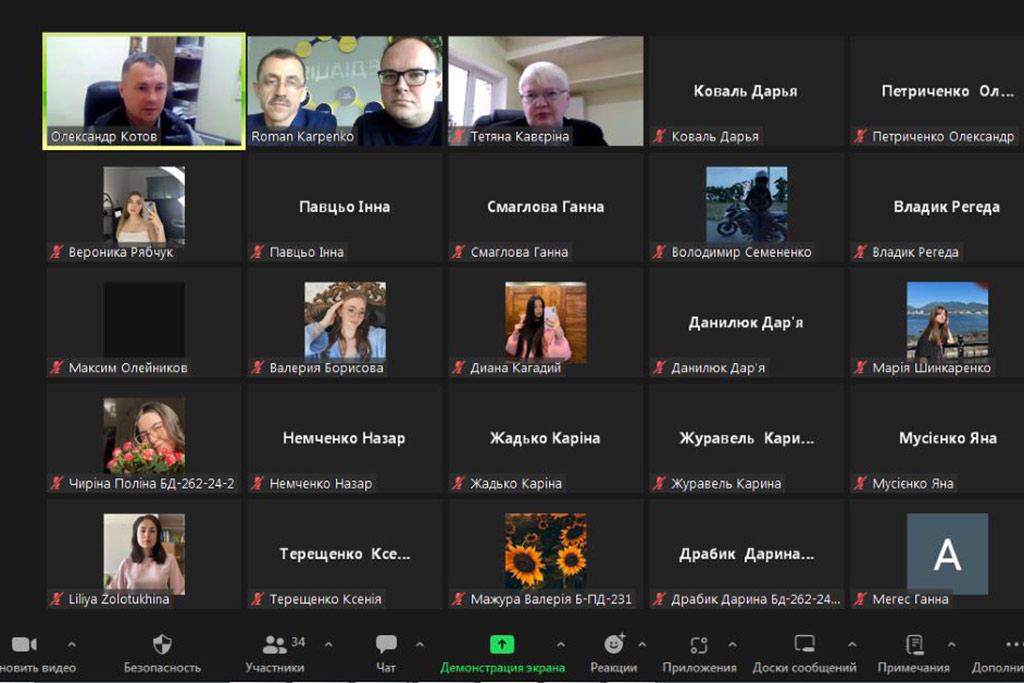Open the Приложения apps icon
1024x683 pixels.
pyautogui.click(x=699, y=645)
